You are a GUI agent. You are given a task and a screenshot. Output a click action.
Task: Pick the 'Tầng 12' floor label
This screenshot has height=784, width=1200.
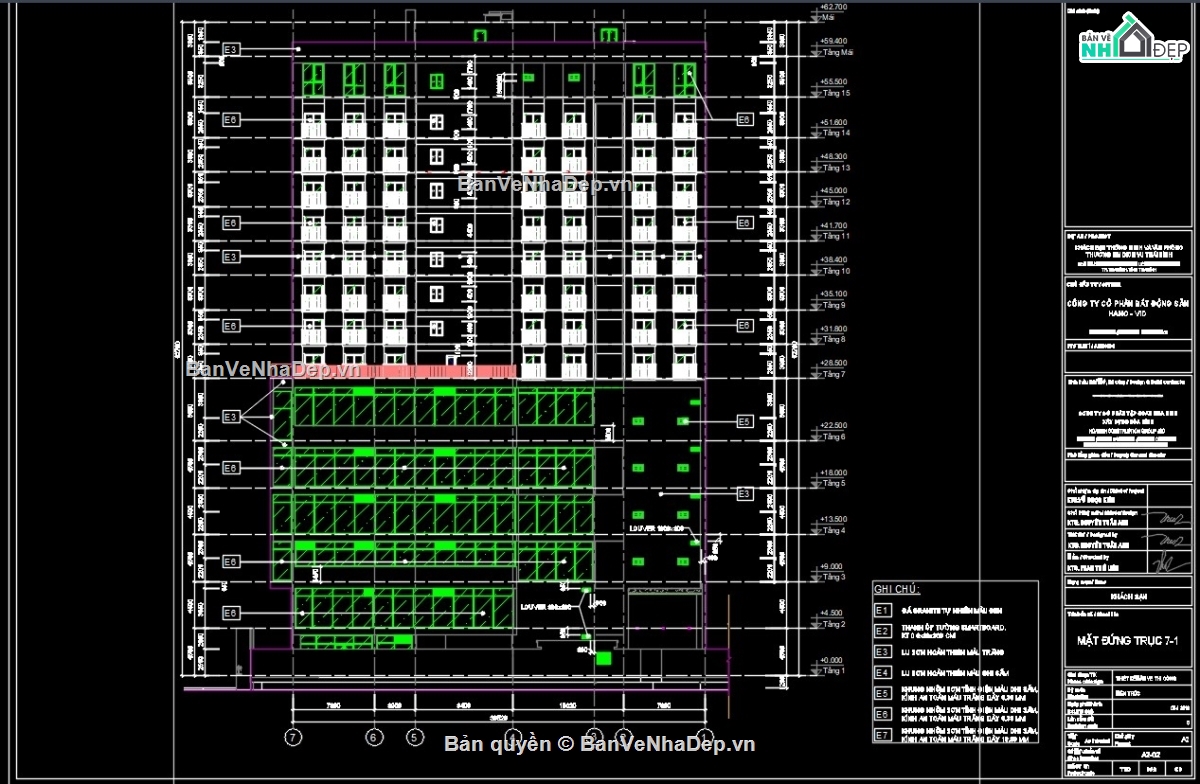tap(835, 202)
